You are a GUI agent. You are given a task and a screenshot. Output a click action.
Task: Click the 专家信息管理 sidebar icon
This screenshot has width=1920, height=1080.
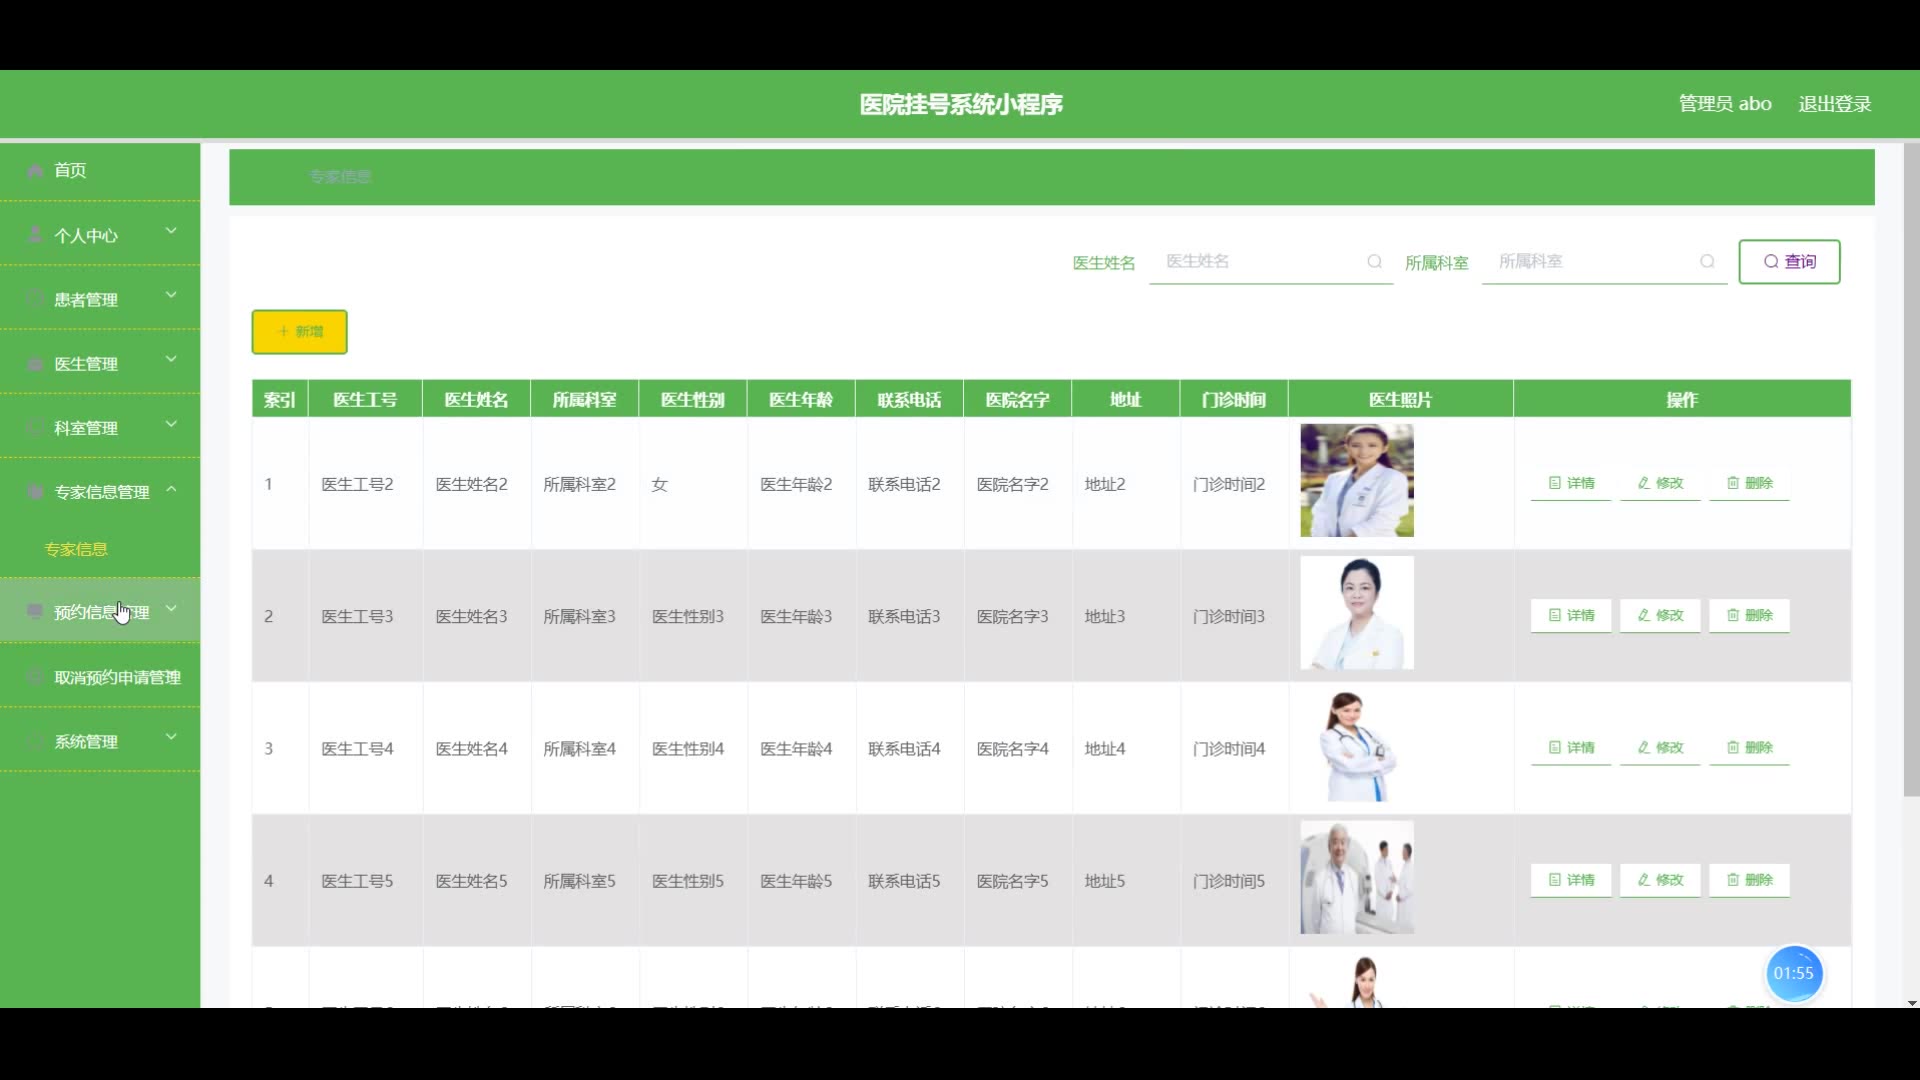35,492
